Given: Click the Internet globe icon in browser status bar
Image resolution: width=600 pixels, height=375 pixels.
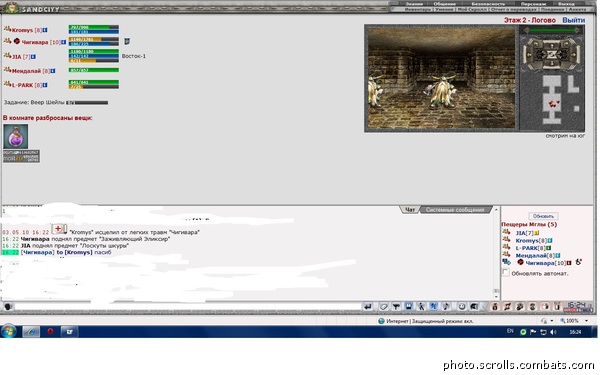Looking at the screenshot, I should coord(381,321).
